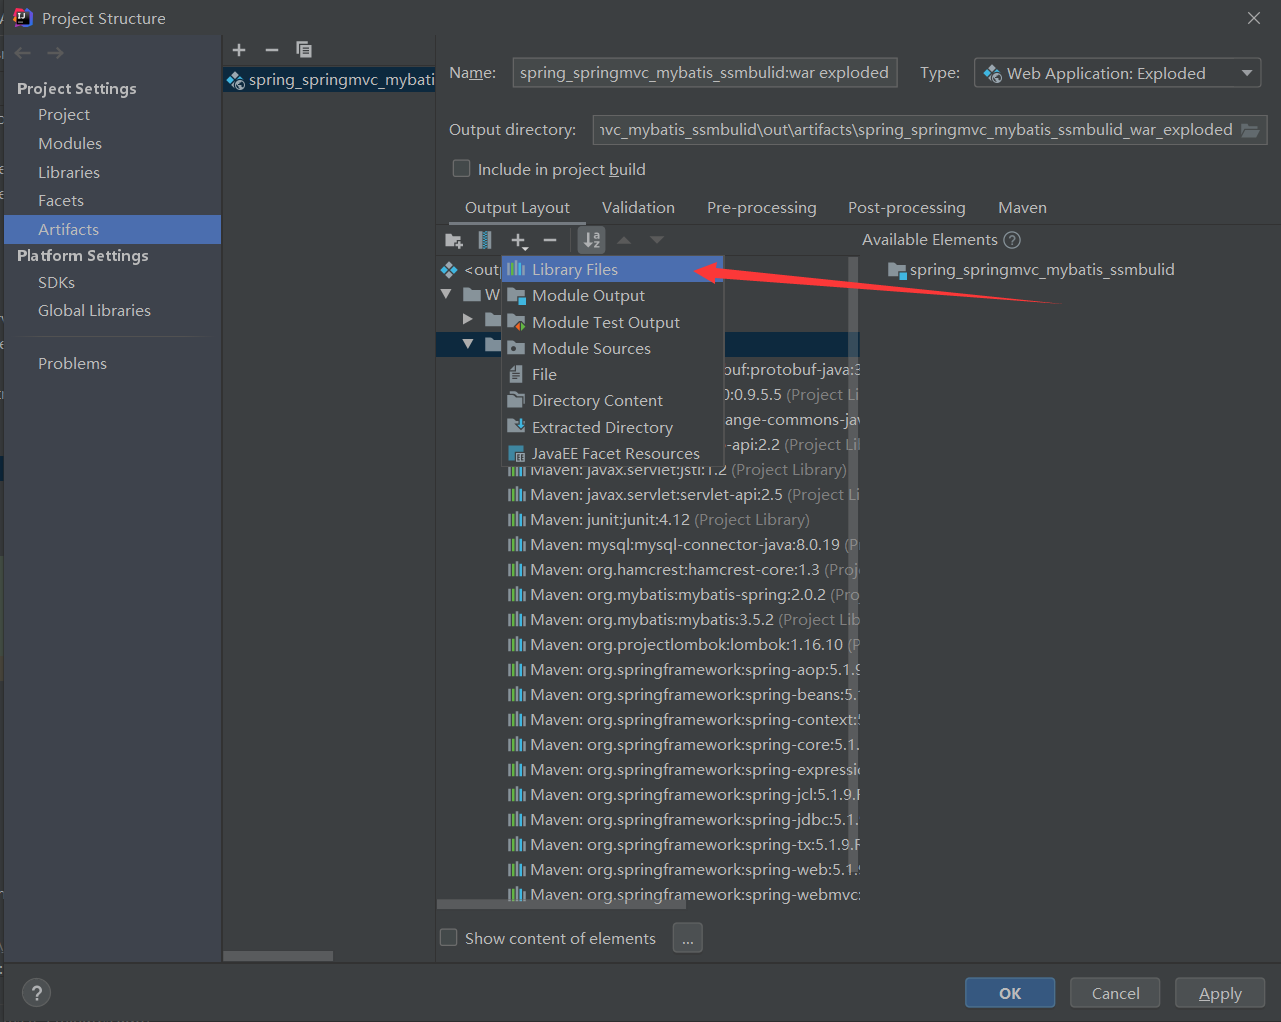This screenshot has width=1281, height=1022.
Task: Click the Create Archive icon next to Create Directory
Action: pyautogui.click(x=485, y=240)
